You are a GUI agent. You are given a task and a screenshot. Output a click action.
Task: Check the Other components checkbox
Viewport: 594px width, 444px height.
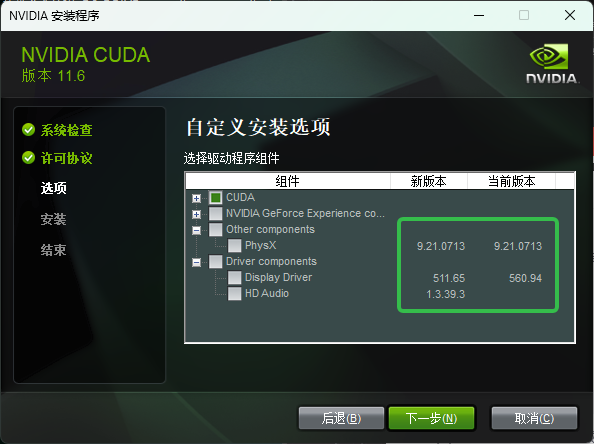(216, 230)
